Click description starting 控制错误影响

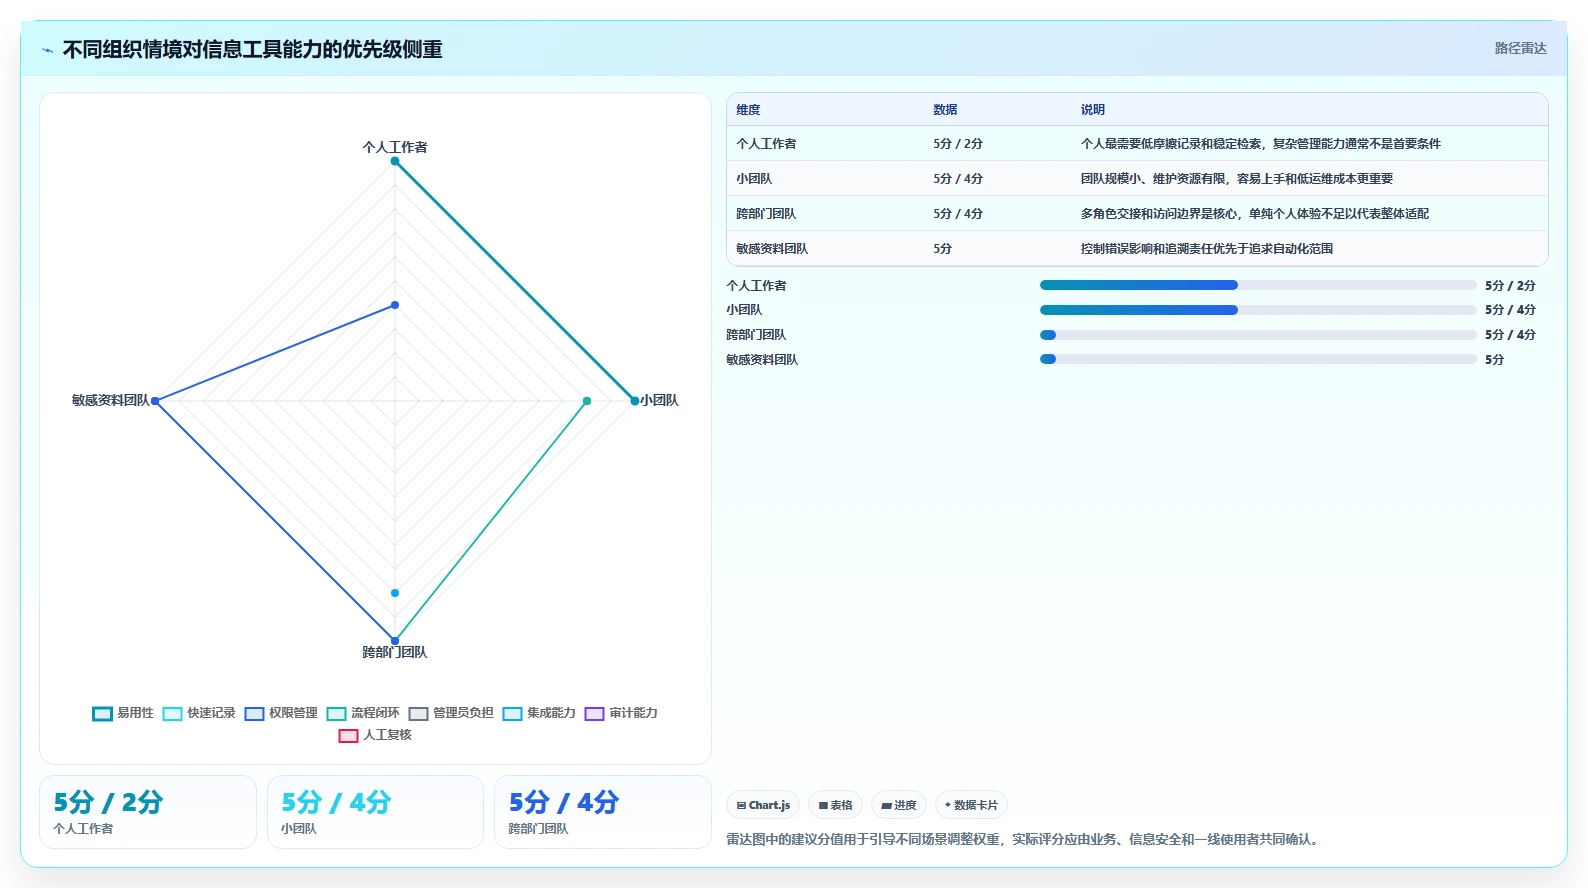click(1207, 249)
